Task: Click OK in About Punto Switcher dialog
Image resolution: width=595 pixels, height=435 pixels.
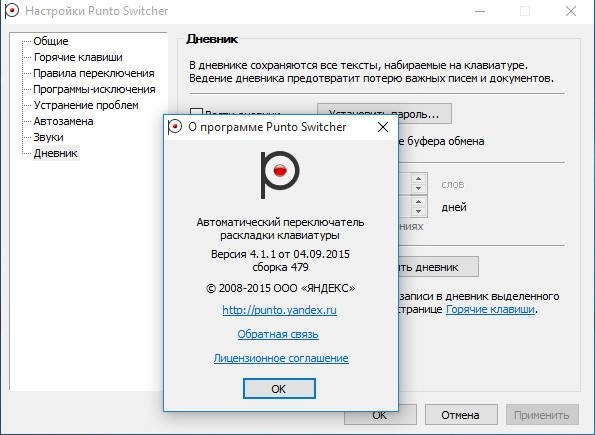Action: tap(279, 388)
